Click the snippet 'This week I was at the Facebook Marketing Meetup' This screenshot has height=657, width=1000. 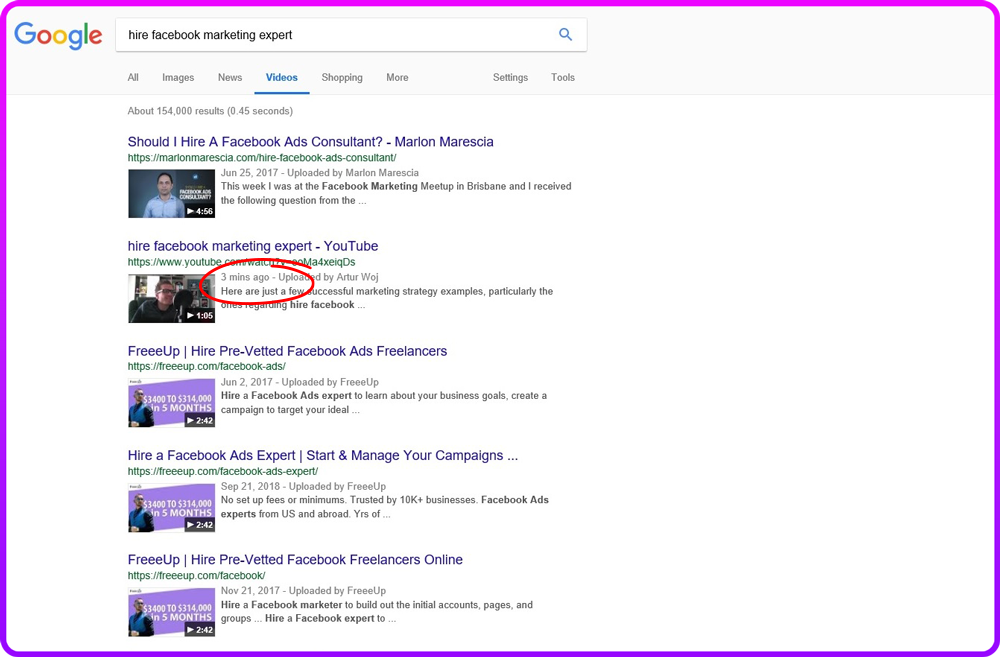pyautogui.click(x=396, y=193)
